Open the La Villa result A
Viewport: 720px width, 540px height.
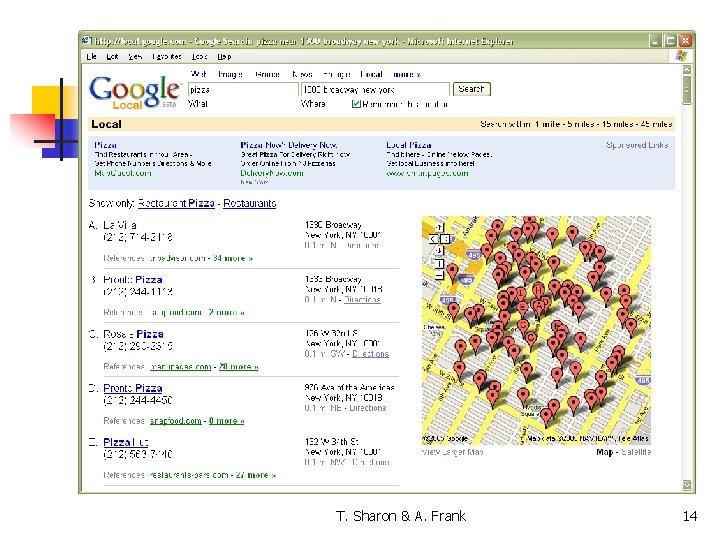point(120,225)
